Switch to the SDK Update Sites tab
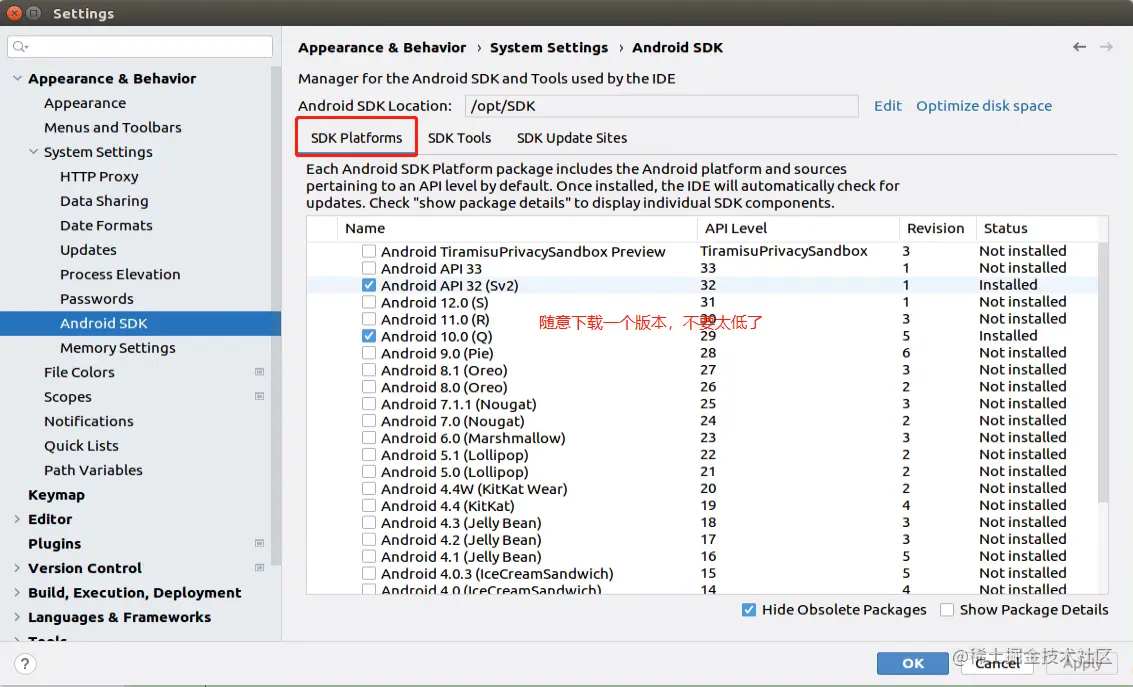The width and height of the screenshot is (1133, 687). [x=572, y=137]
